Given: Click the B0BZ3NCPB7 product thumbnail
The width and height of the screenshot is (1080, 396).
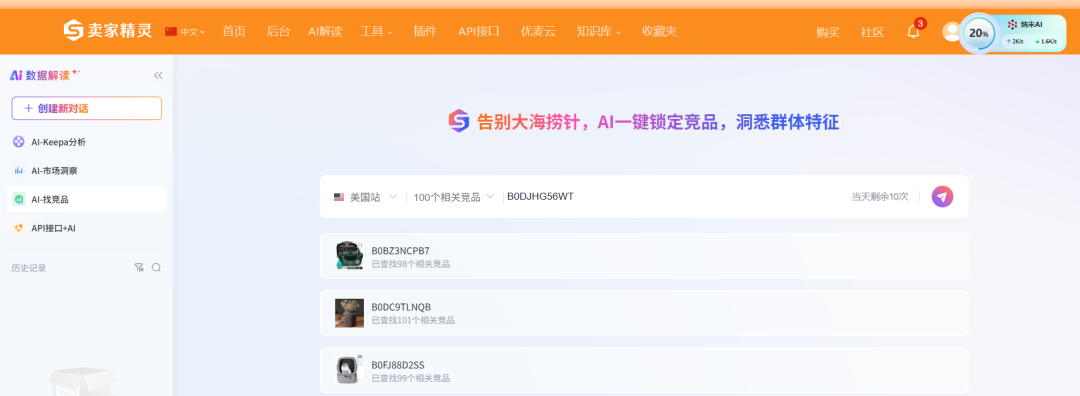Looking at the screenshot, I should click(x=349, y=256).
